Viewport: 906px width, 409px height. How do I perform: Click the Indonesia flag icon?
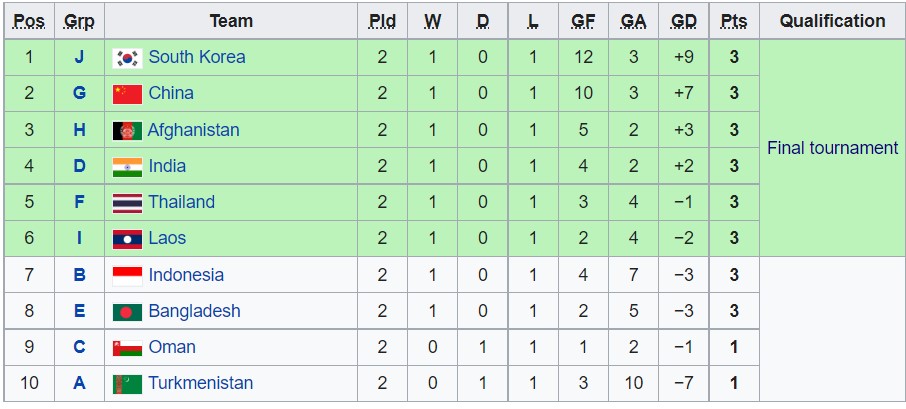127,275
